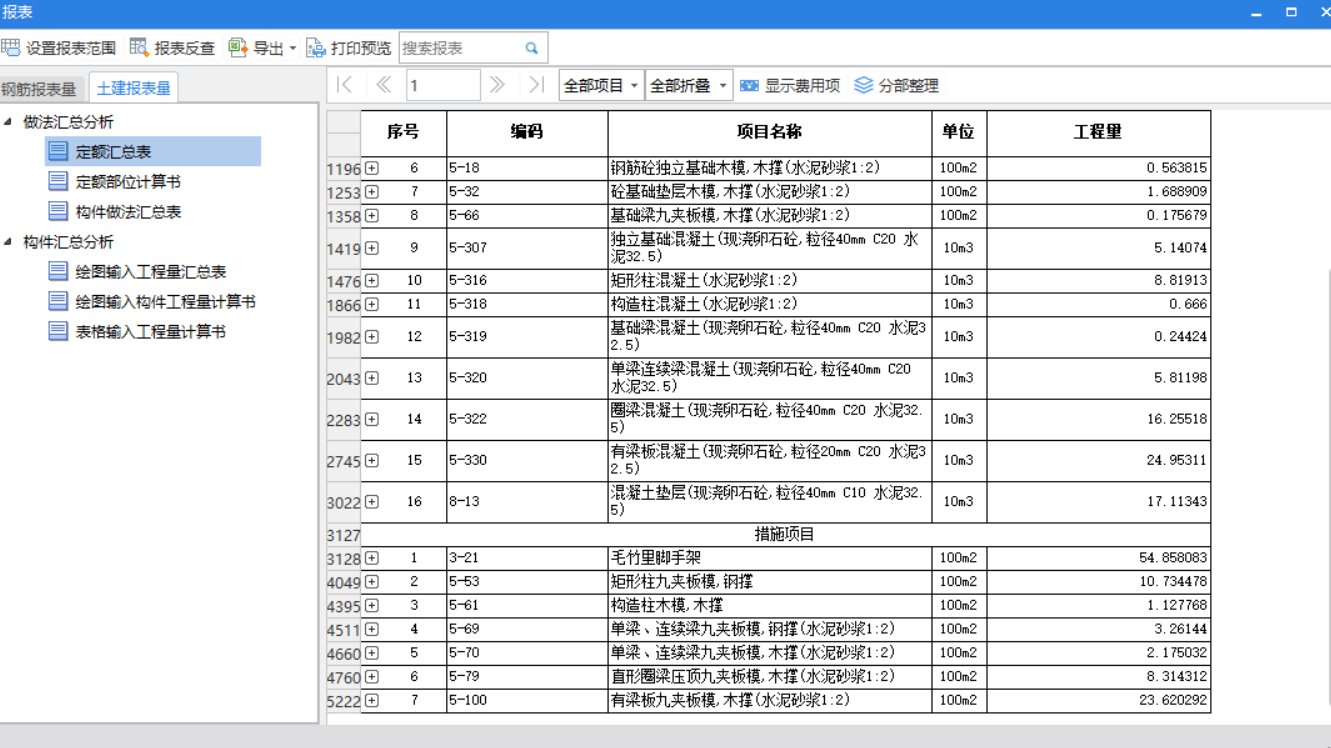Click the page number field
Screen dimensions: 1331x748
(443, 85)
